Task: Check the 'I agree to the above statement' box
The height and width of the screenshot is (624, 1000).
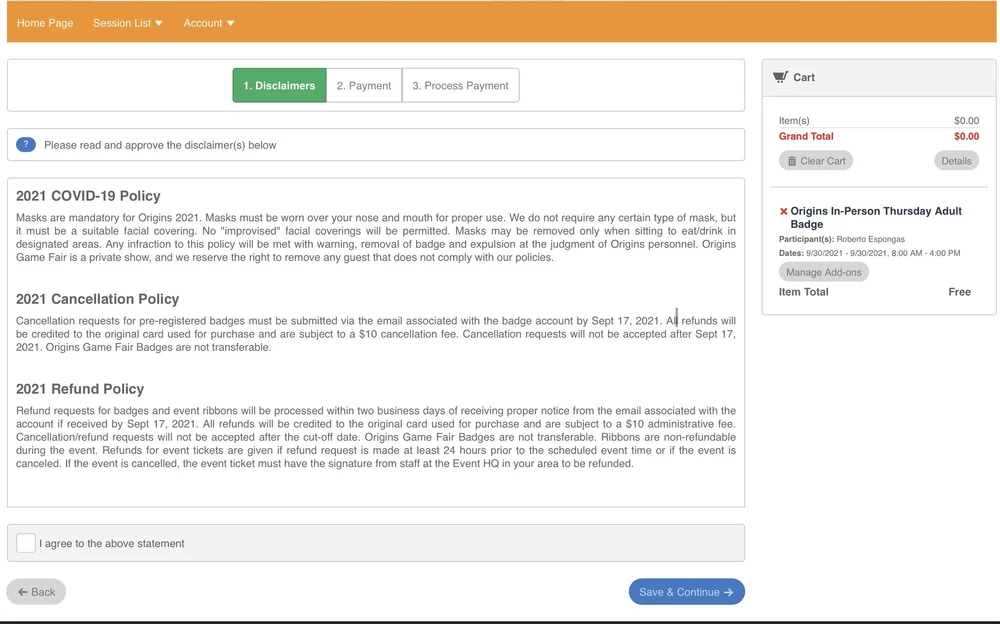Action: (x=26, y=543)
